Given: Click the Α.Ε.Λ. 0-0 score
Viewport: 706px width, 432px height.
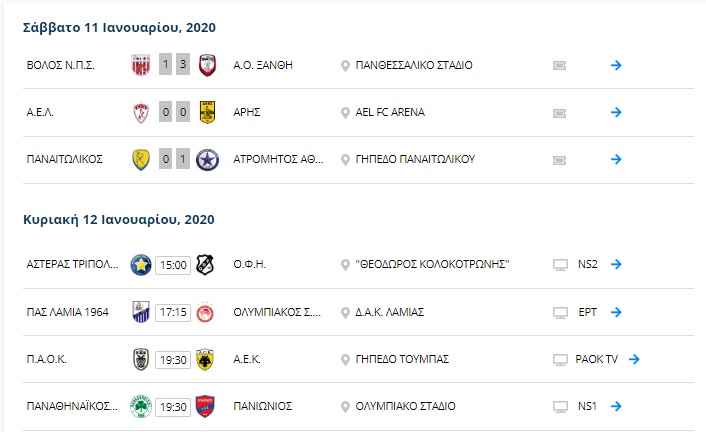Looking at the screenshot, I should [174, 112].
